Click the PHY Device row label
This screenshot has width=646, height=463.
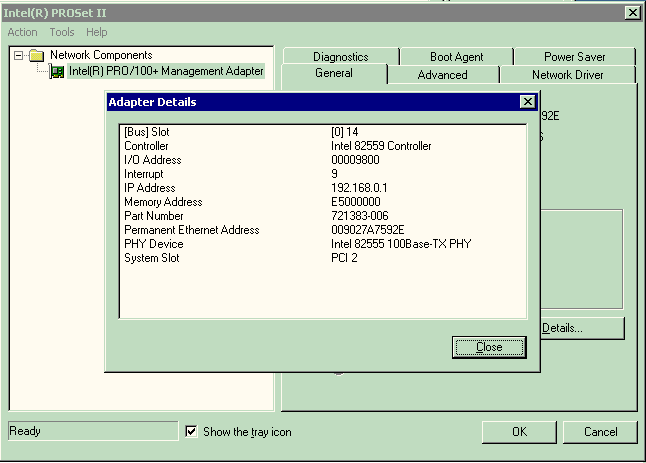point(154,244)
